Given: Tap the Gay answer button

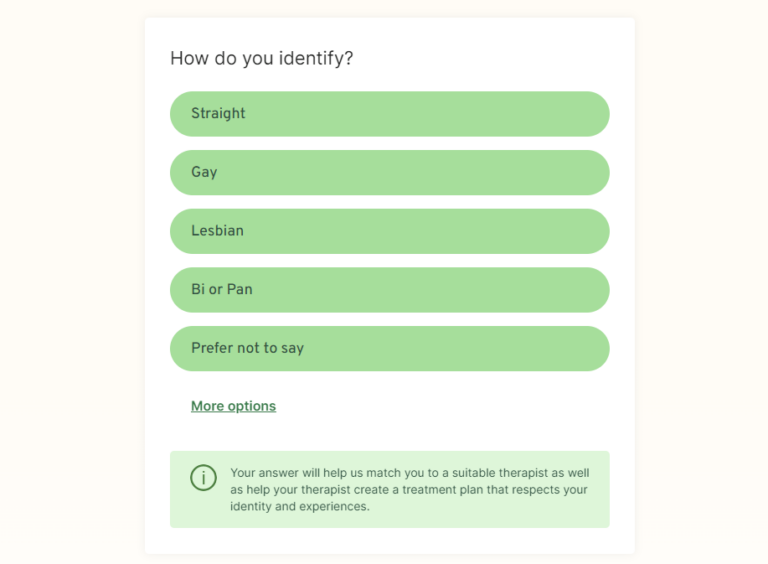Looking at the screenshot, I should (389, 172).
